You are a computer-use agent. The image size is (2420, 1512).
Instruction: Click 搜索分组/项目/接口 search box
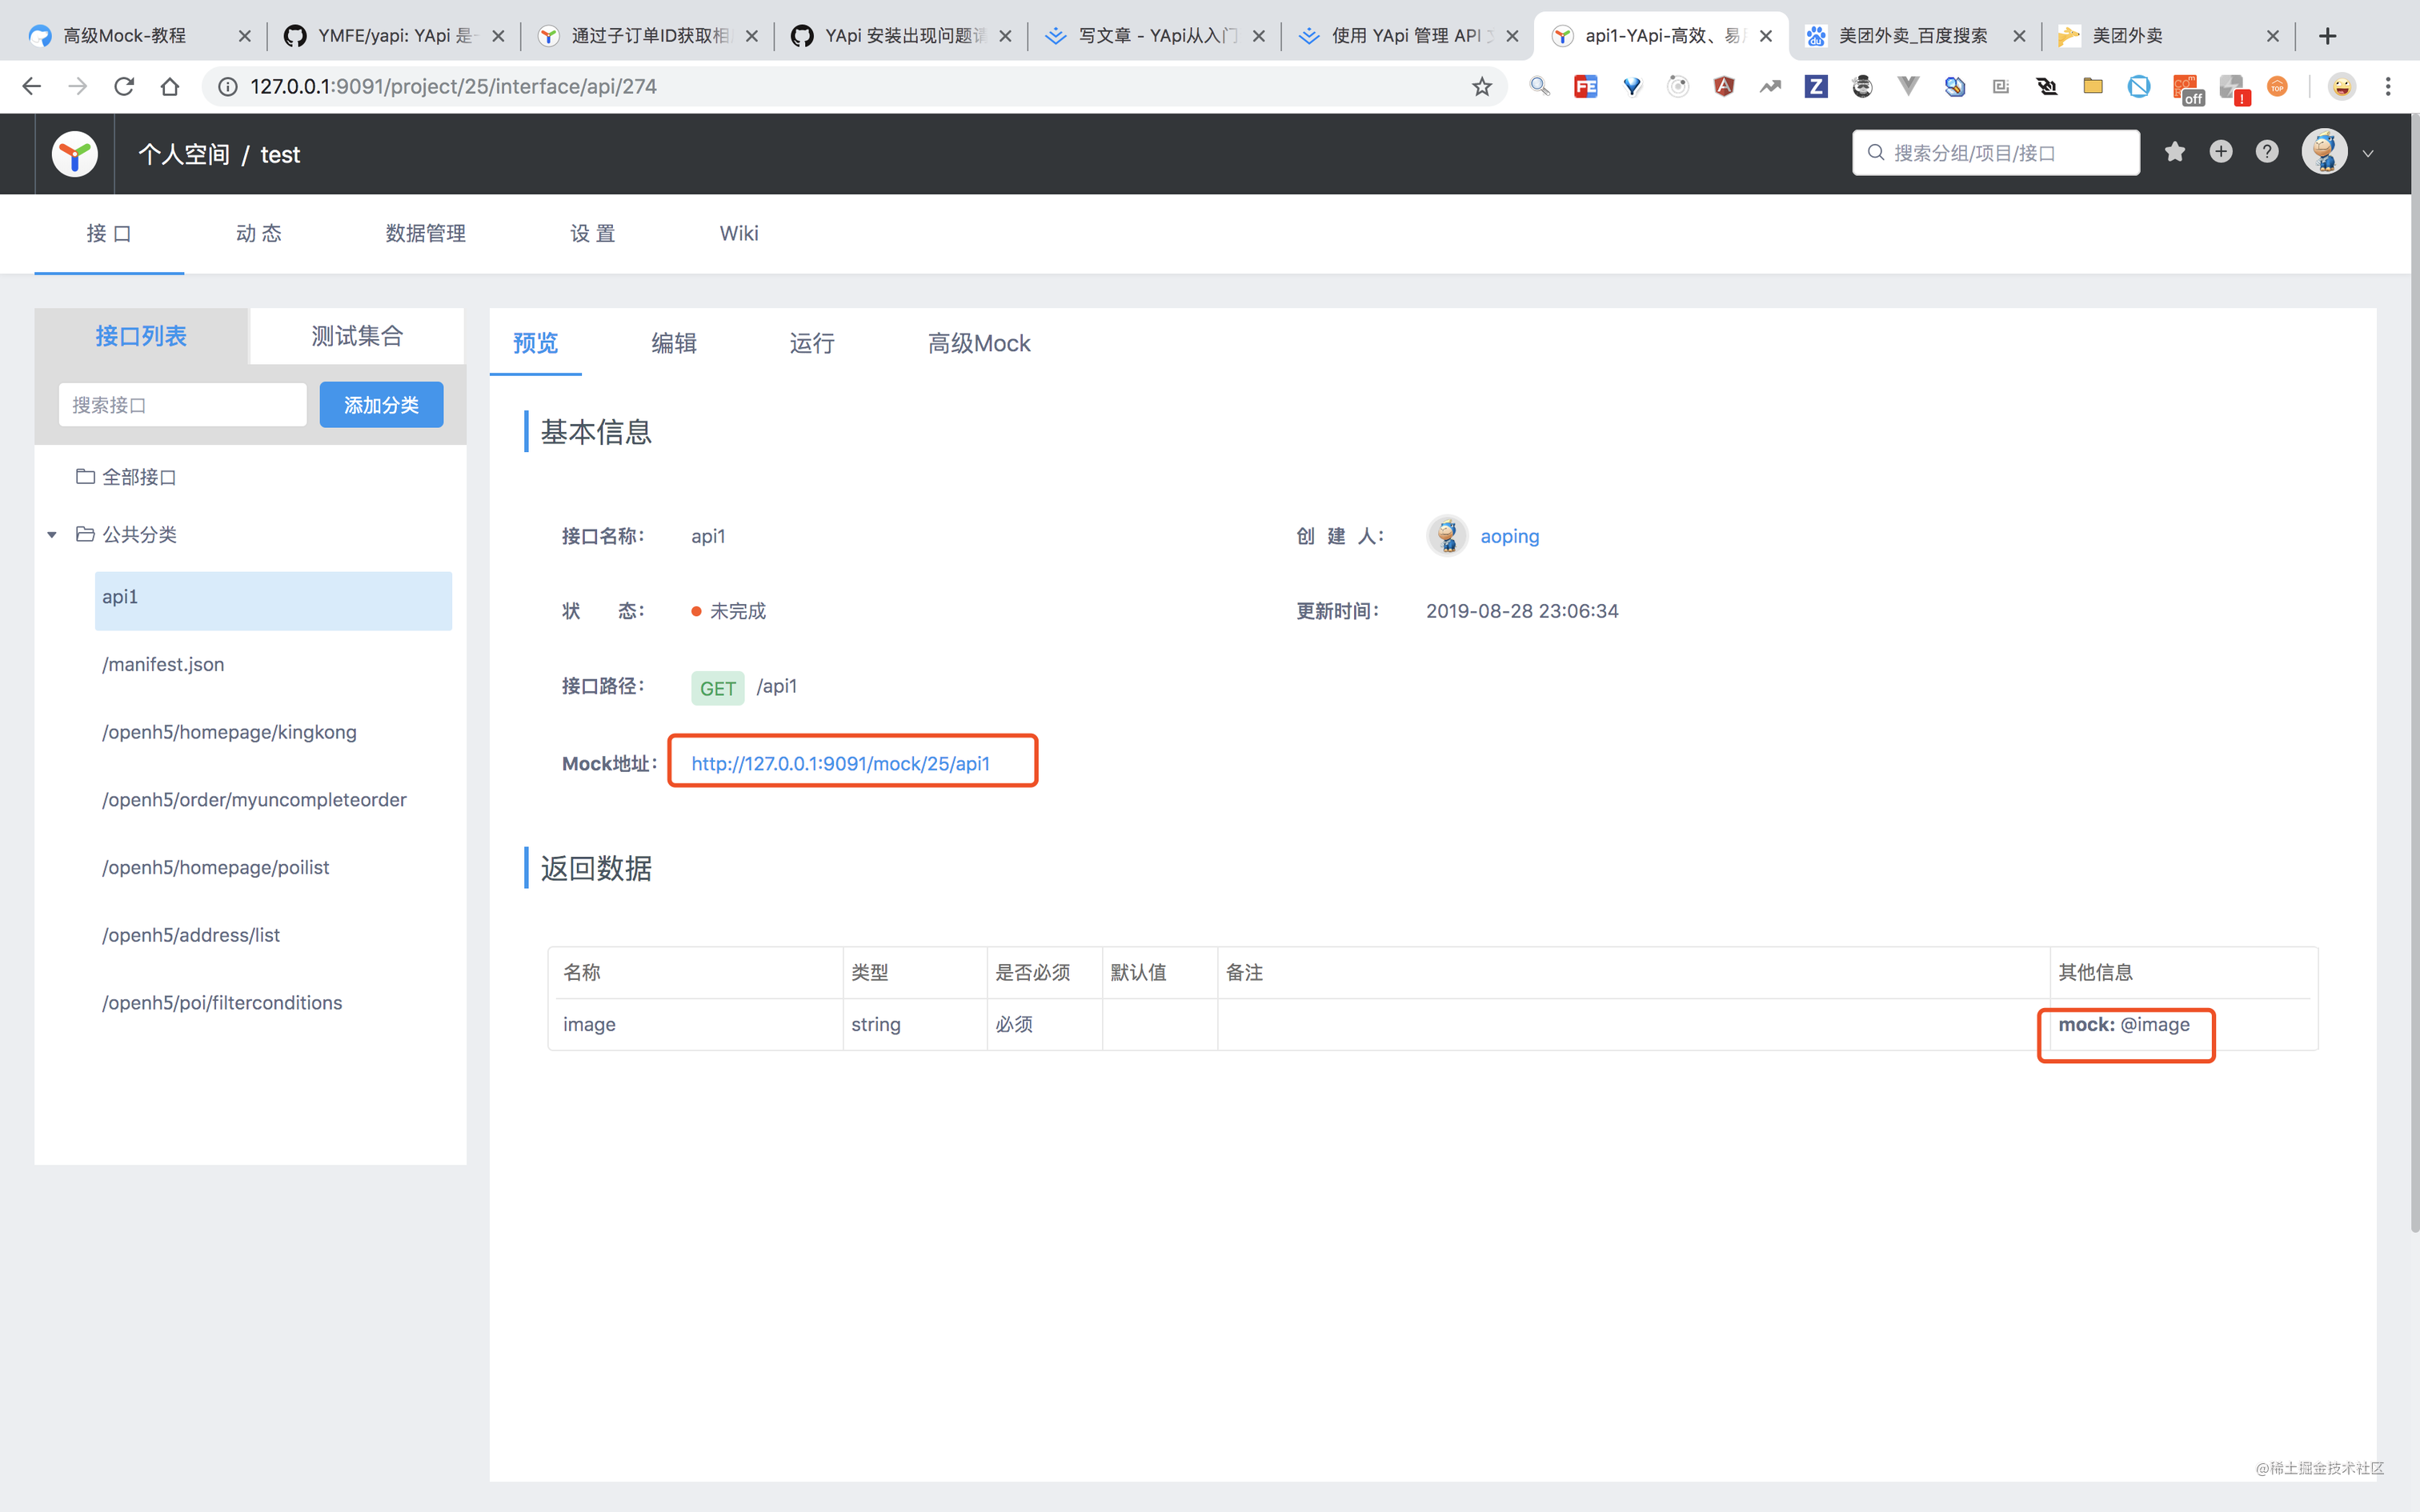(x=1996, y=153)
